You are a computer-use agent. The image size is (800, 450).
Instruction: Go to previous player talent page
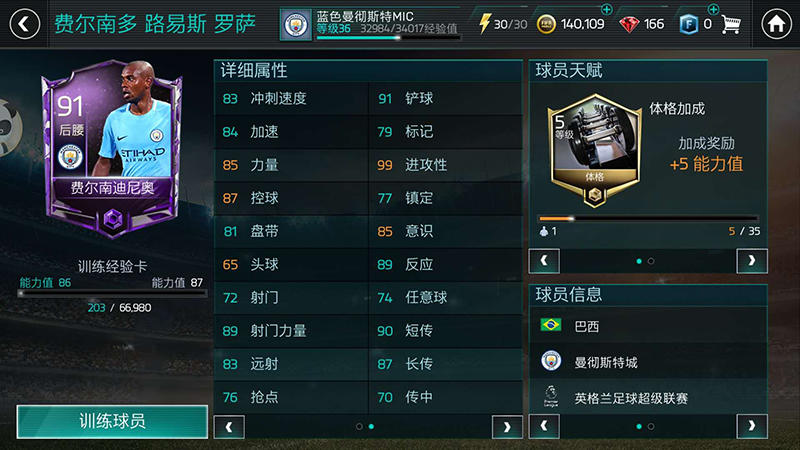544,261
